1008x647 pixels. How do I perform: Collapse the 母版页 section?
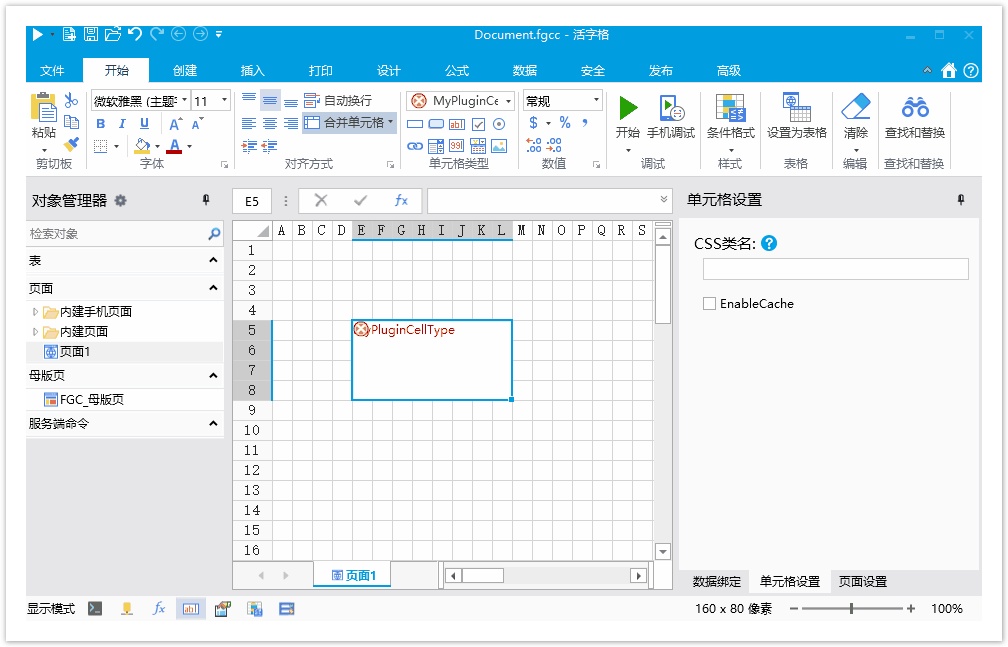tap(213, 375)
